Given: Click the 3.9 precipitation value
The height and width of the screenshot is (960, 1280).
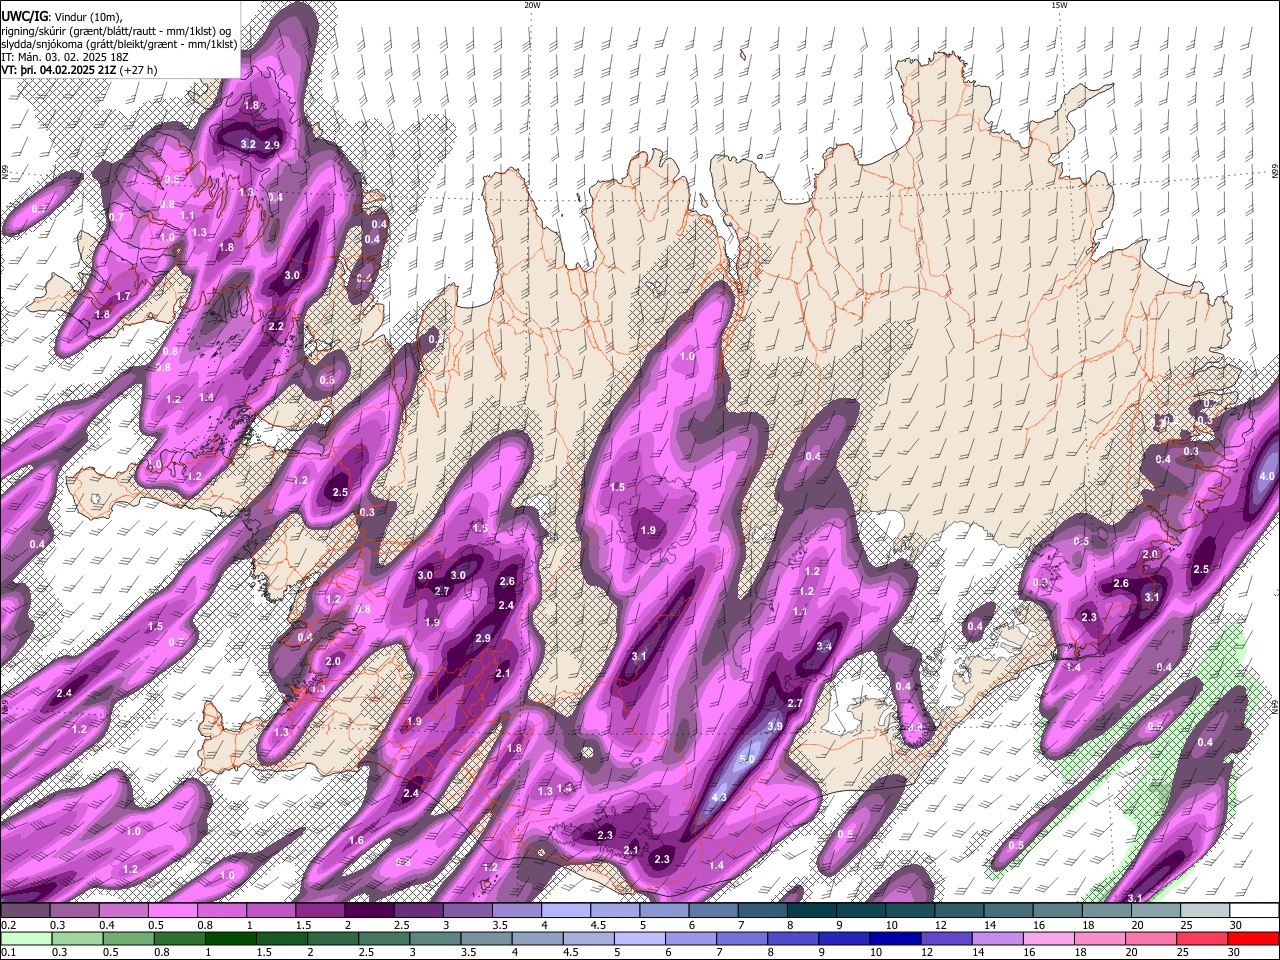Looking at the screenshot, I should (x=775, y=725).
